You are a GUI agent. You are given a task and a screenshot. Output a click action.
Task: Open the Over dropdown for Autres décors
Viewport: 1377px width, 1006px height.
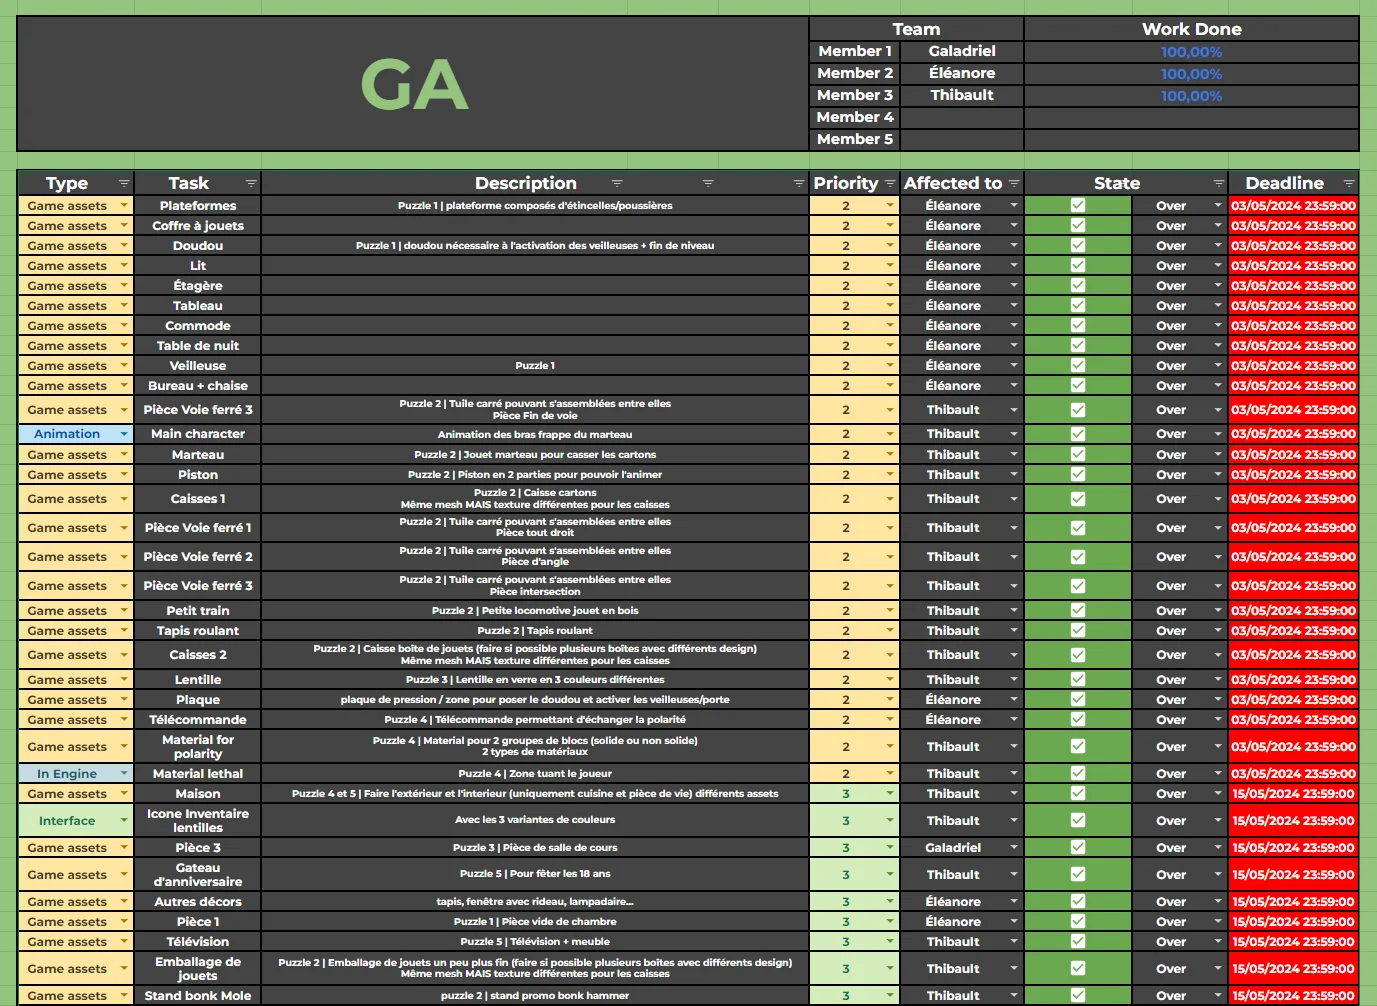(1218, 901)
